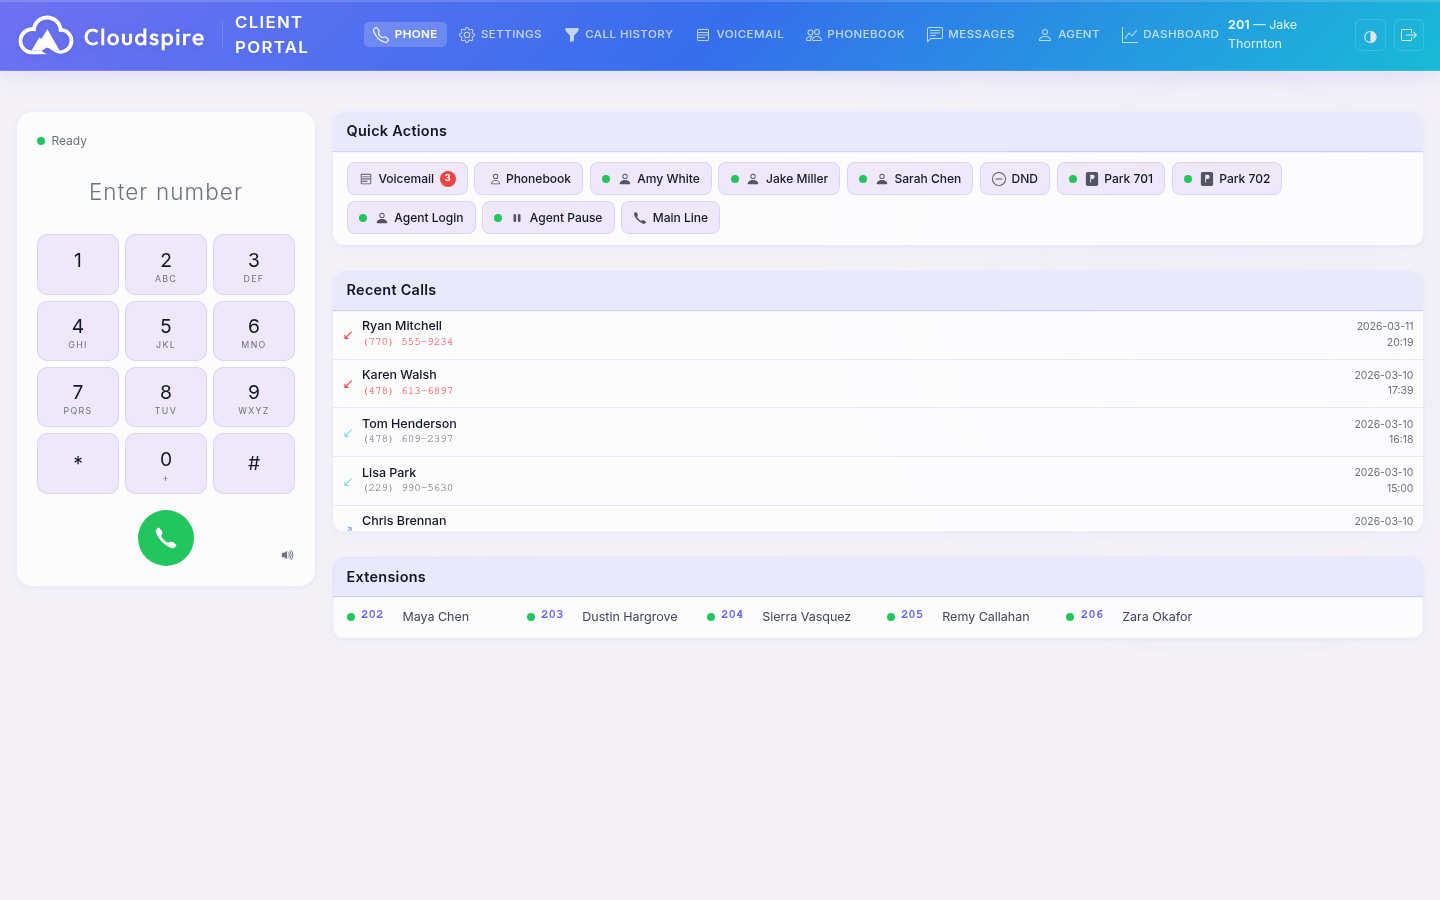This screenshot has height=900, width=1440.
Task: Open Voicemail quick action showing 3 messages
Action: click(x=407, y=178)
